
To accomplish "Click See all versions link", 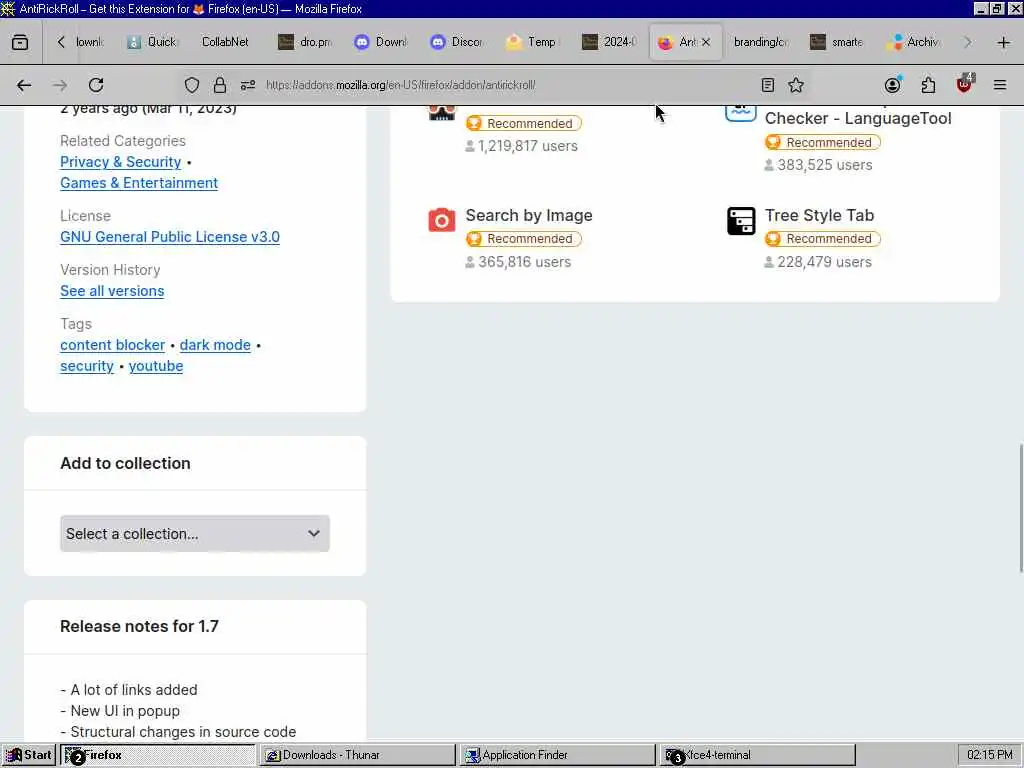I will (112, 291).
